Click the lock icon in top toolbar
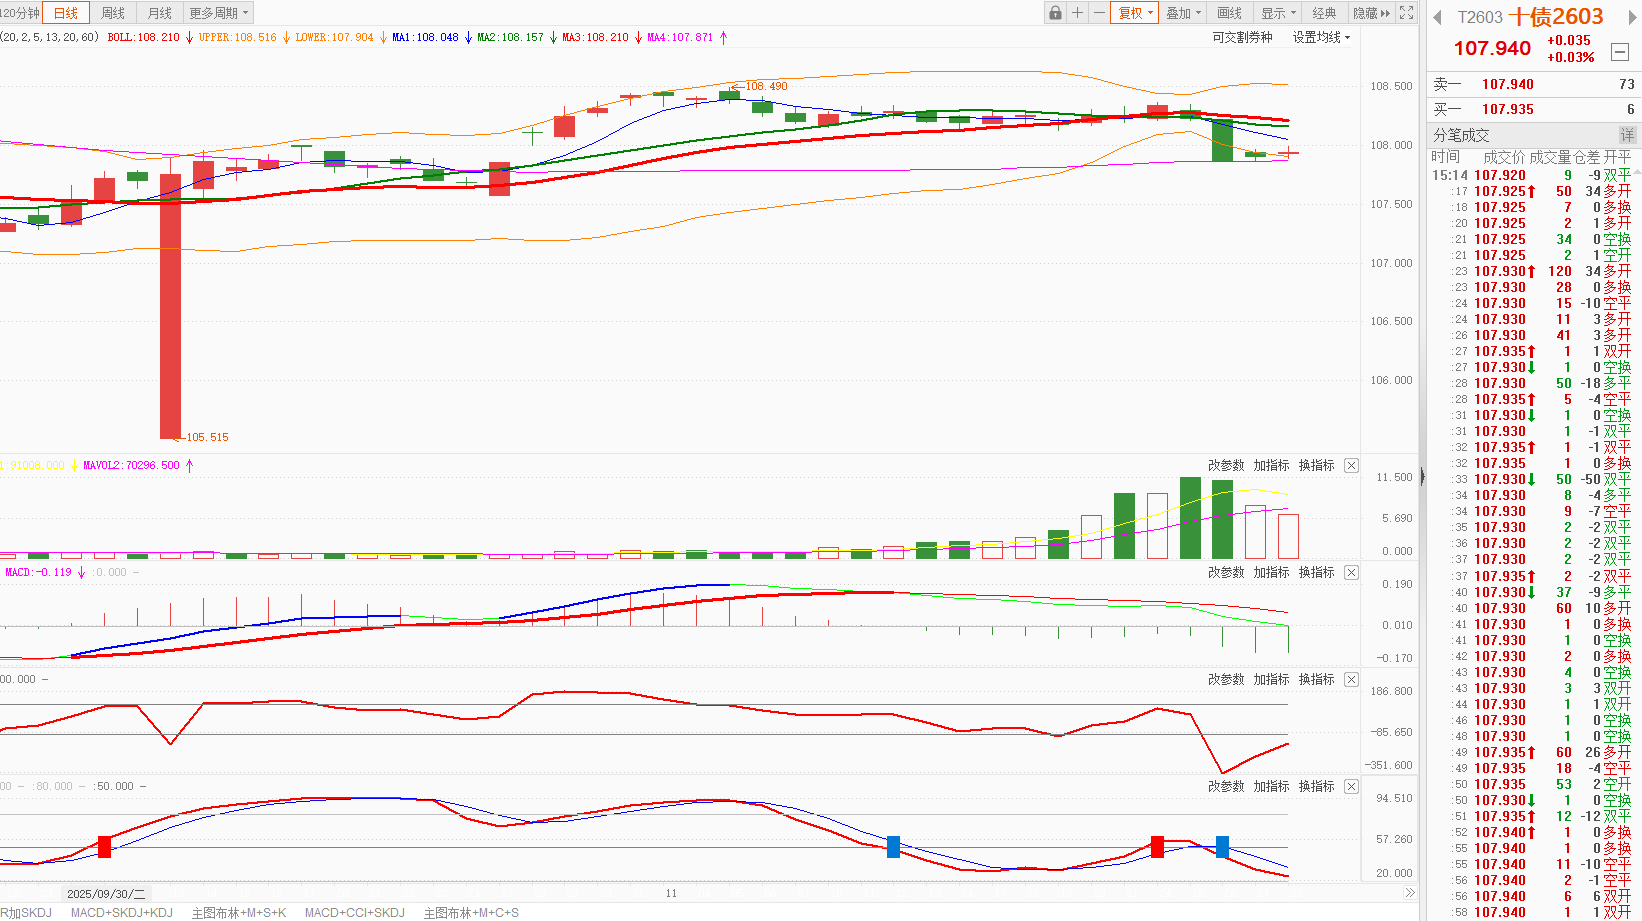This screenshot has width=1642, height=921. [x=1055, y=13]
